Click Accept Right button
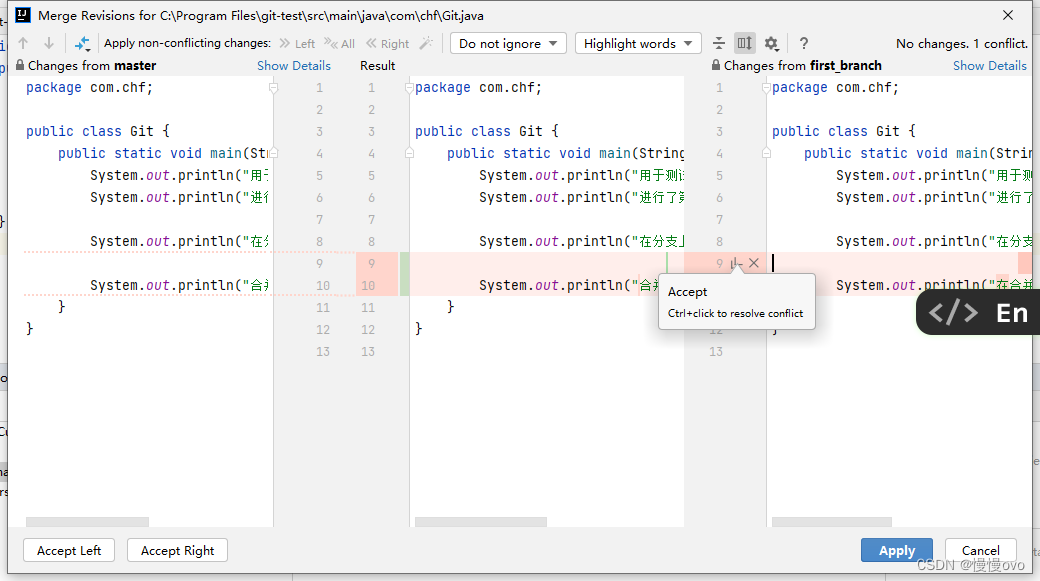Screen dimensions: 1040x581 coord(177,550)
